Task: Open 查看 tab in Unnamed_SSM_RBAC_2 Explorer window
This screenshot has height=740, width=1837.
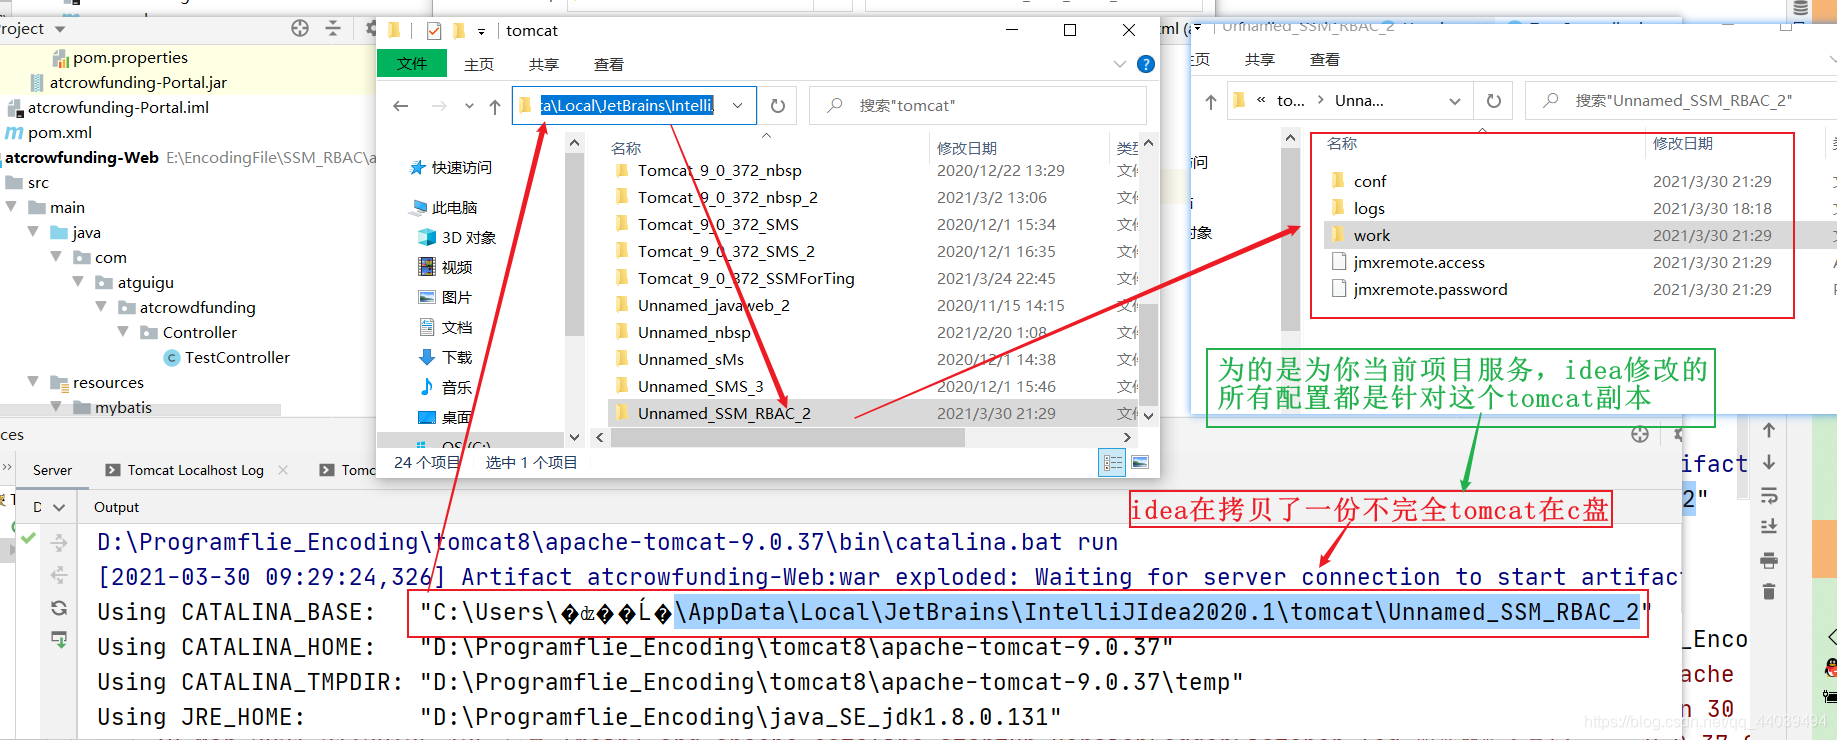Action: click(x=1325, y=60)
